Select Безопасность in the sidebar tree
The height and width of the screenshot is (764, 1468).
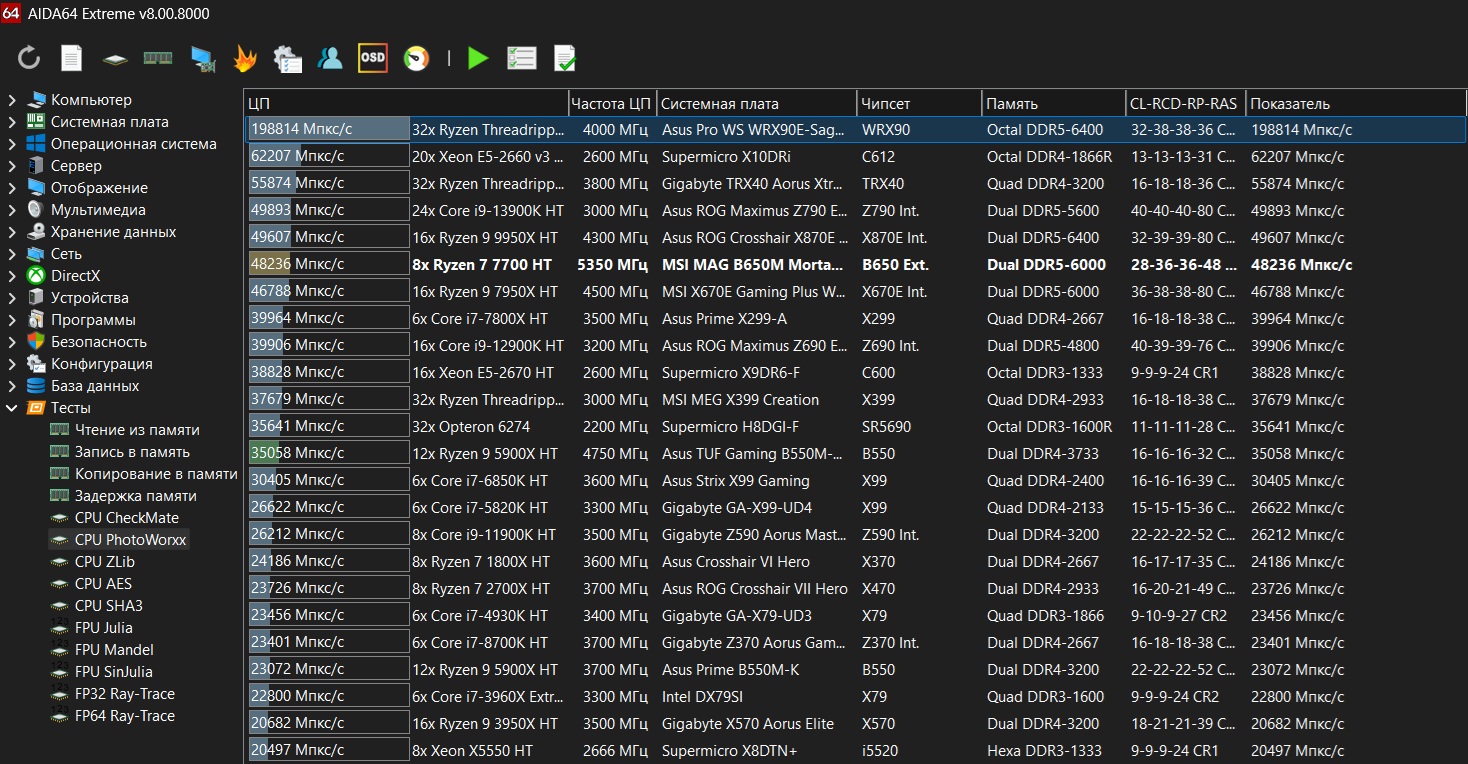(x=99, y=342)
